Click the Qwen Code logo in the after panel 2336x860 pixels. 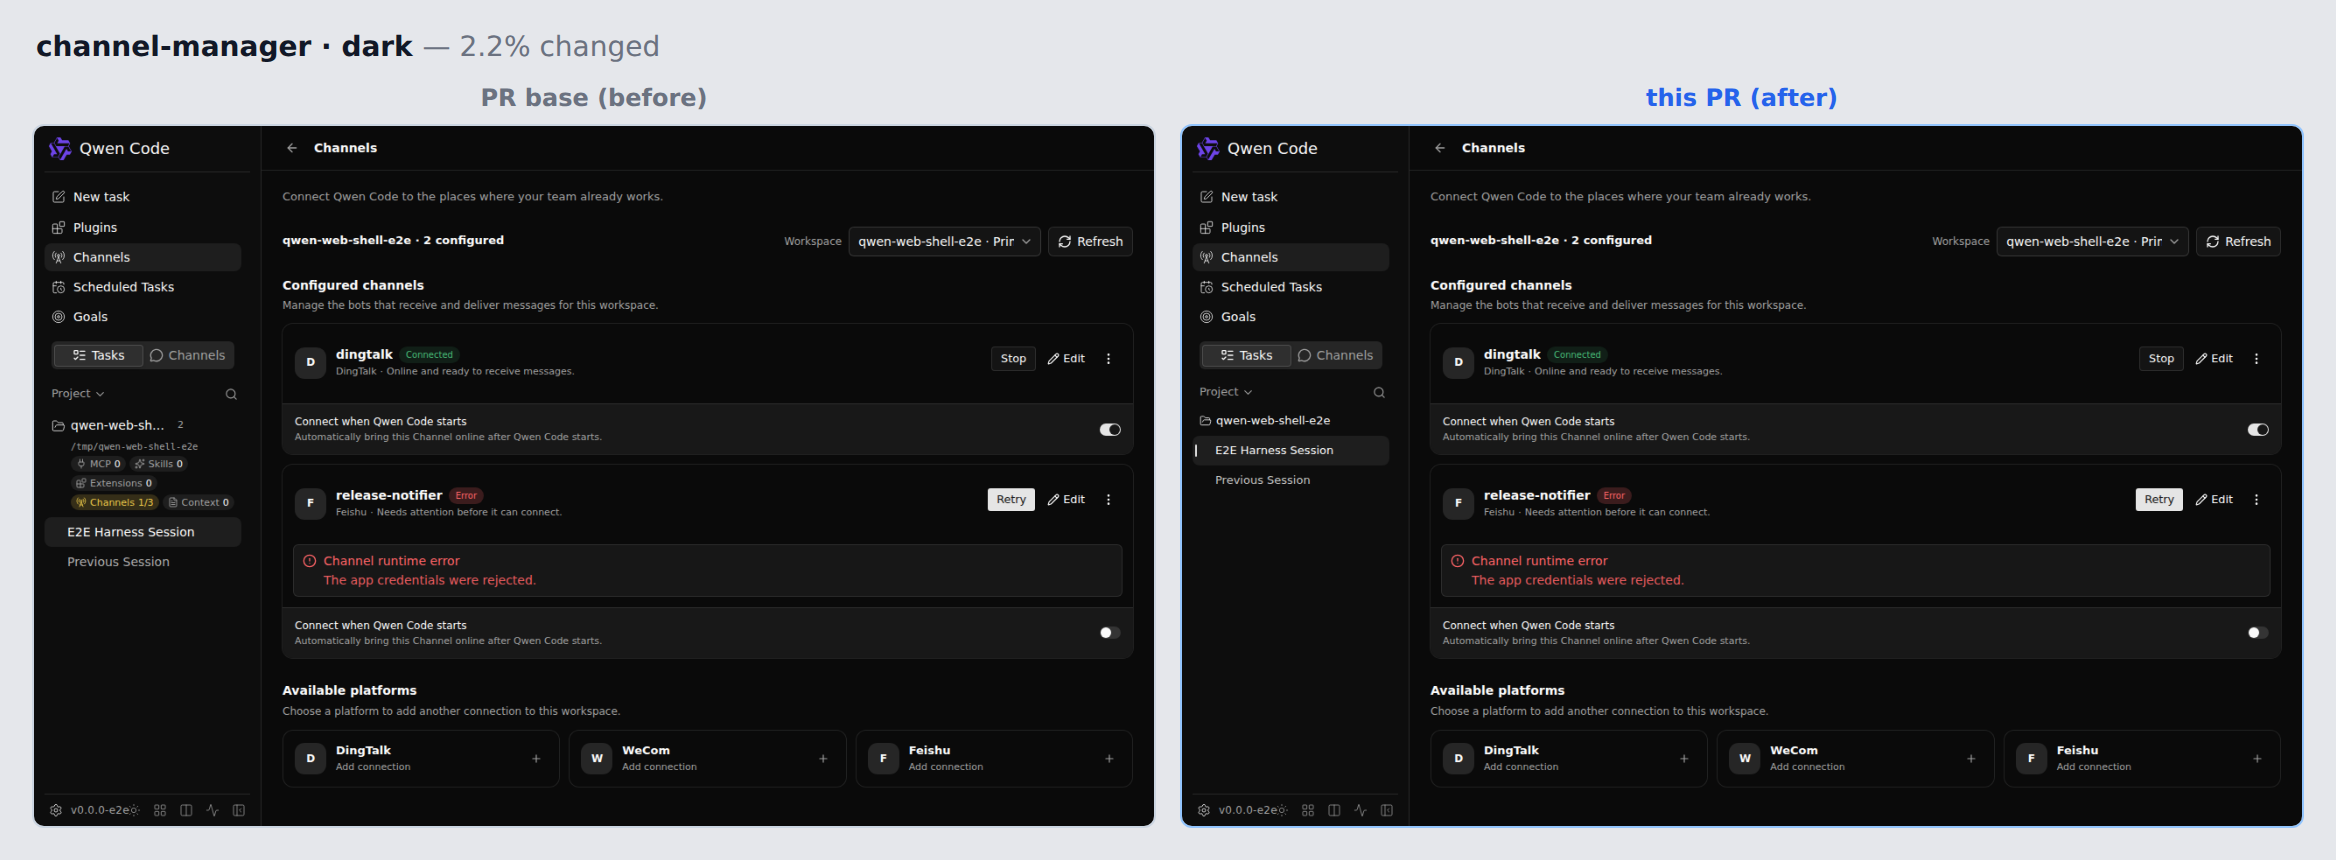tap(1208, 148)
